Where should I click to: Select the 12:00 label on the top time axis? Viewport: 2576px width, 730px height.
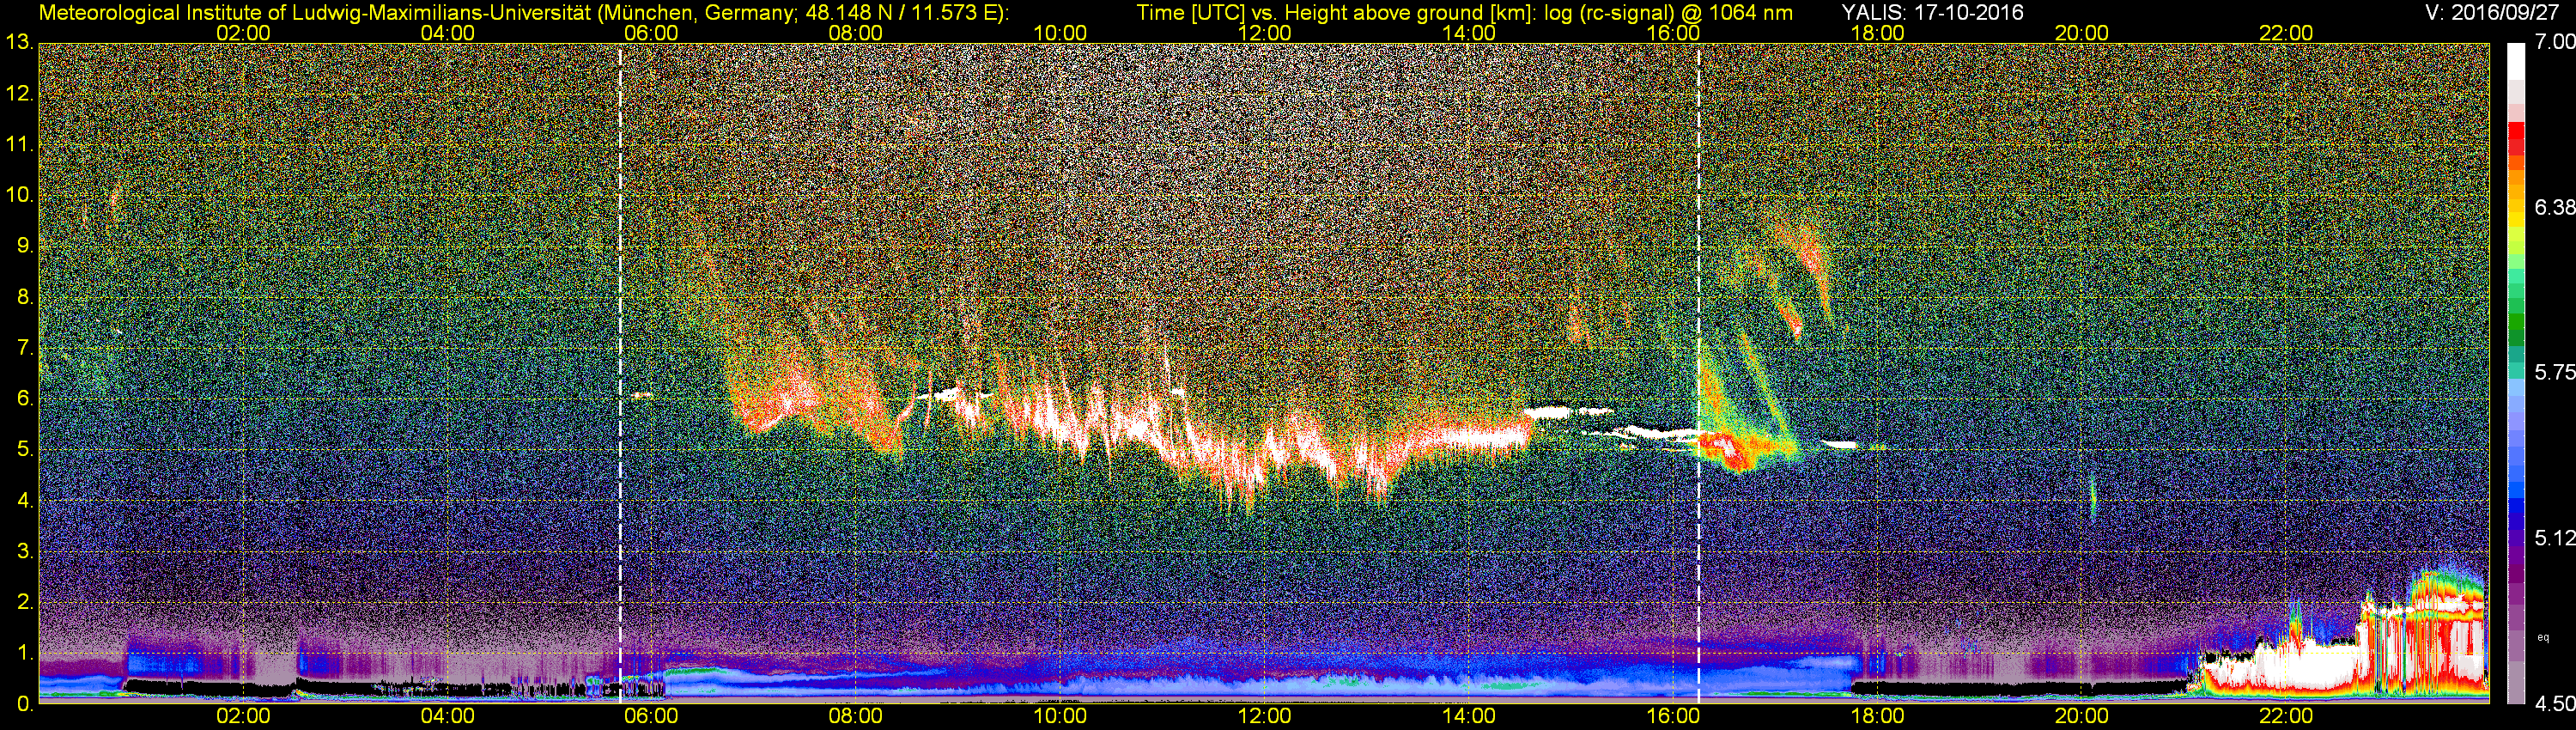pyautogui.click(x=1264, y=33)
